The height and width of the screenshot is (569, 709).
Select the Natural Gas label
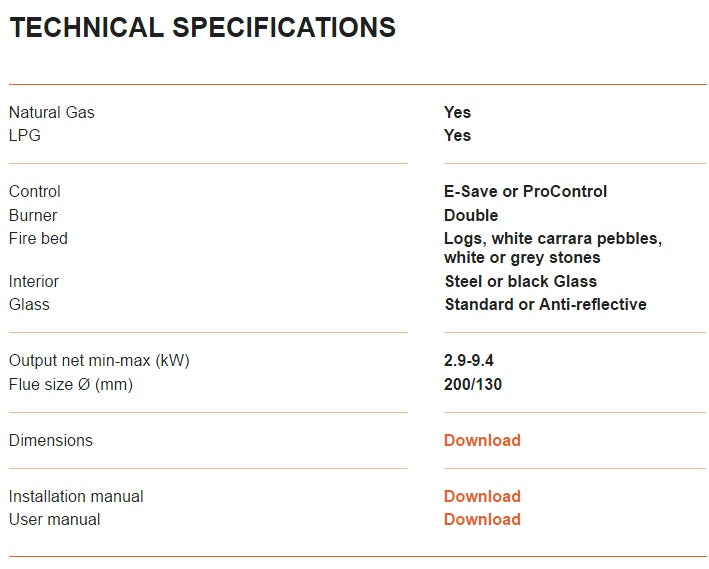pos(52,112)
